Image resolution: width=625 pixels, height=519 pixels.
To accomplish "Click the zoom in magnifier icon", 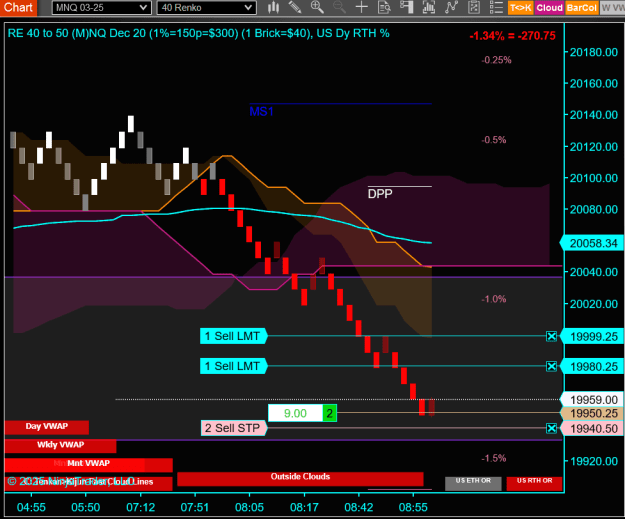I will 317,7.
